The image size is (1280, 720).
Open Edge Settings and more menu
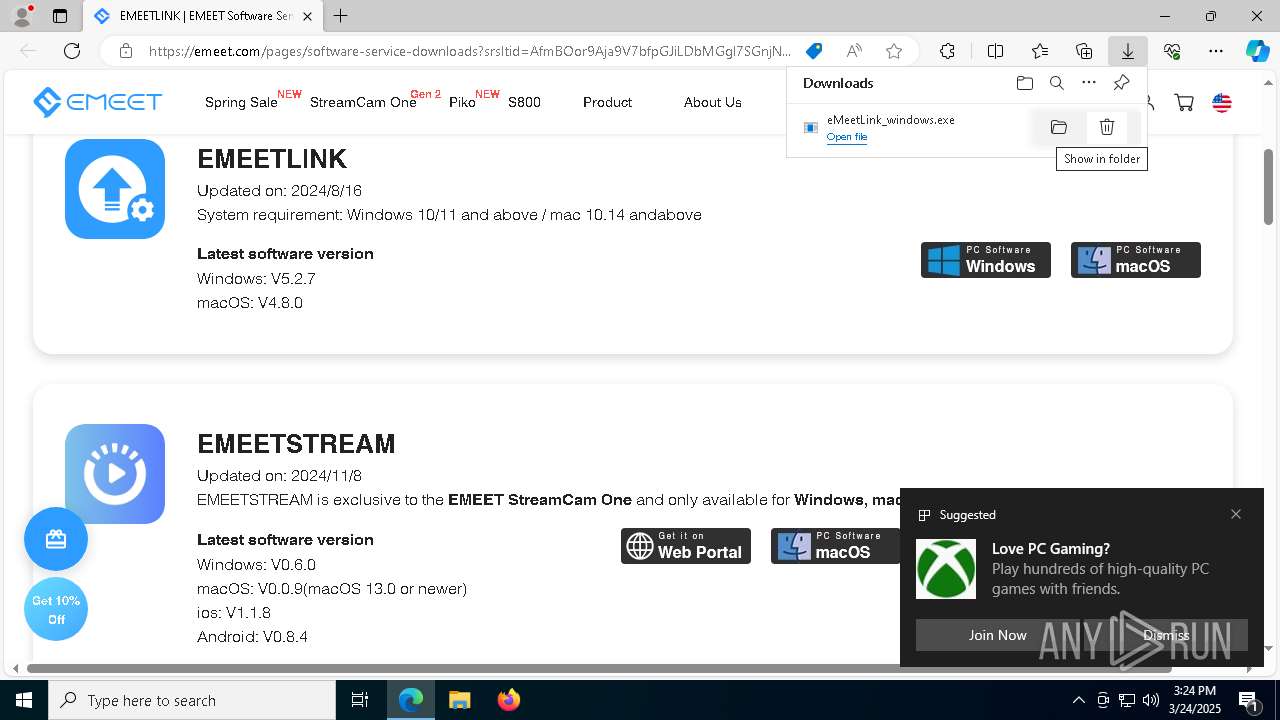[x=1216, y=51]
